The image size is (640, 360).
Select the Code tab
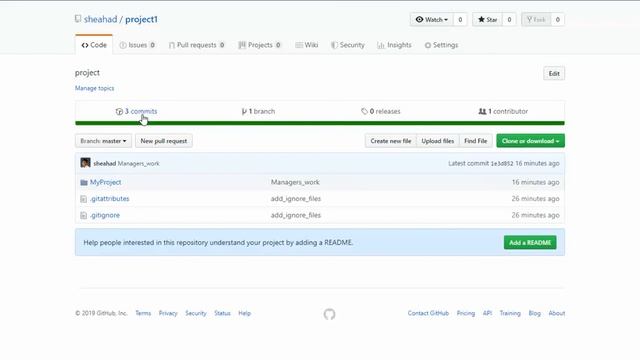94,45
